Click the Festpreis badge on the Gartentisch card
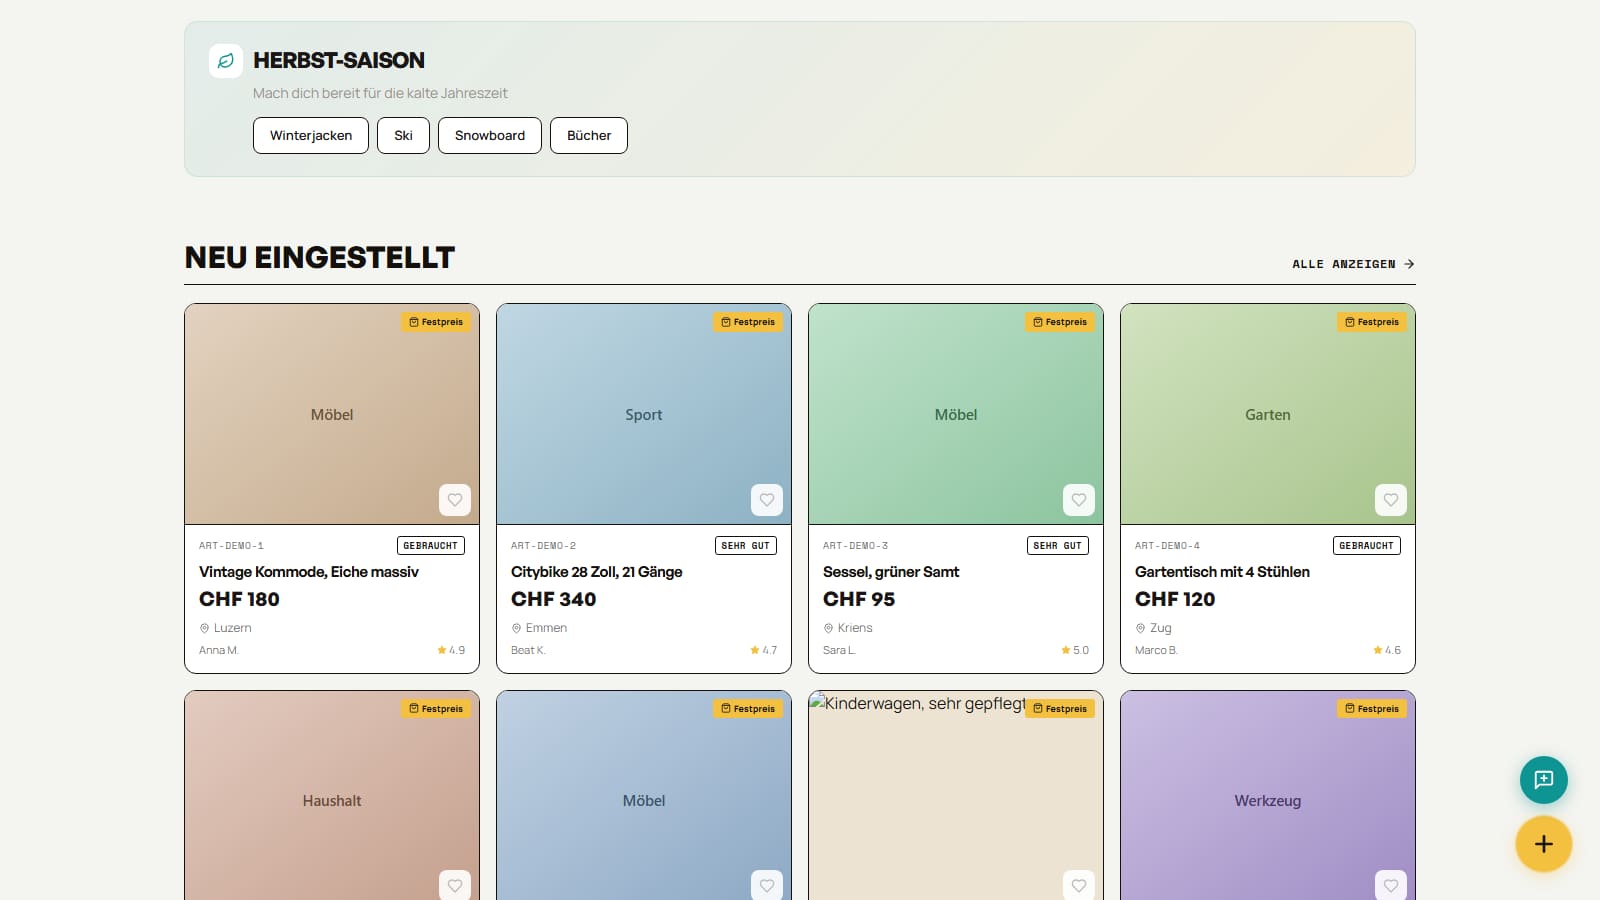Image resolution: width=1600 pixels, height=900 pixels. point(1372,322)
